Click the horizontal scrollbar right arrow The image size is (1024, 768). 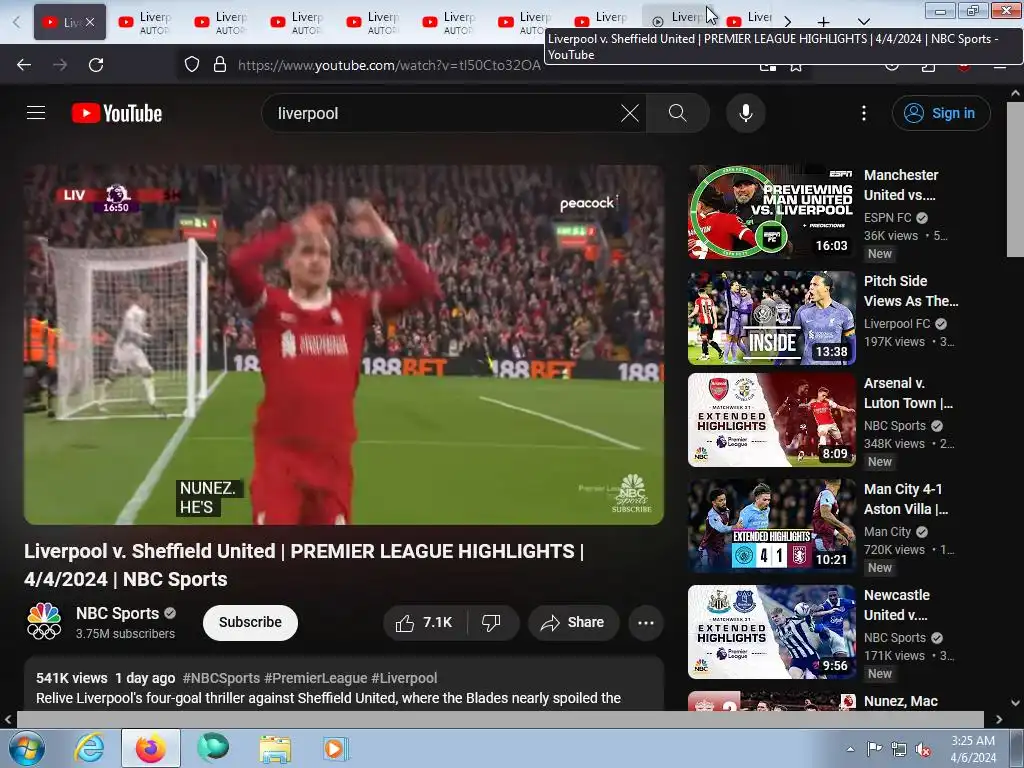click(999, 719)
